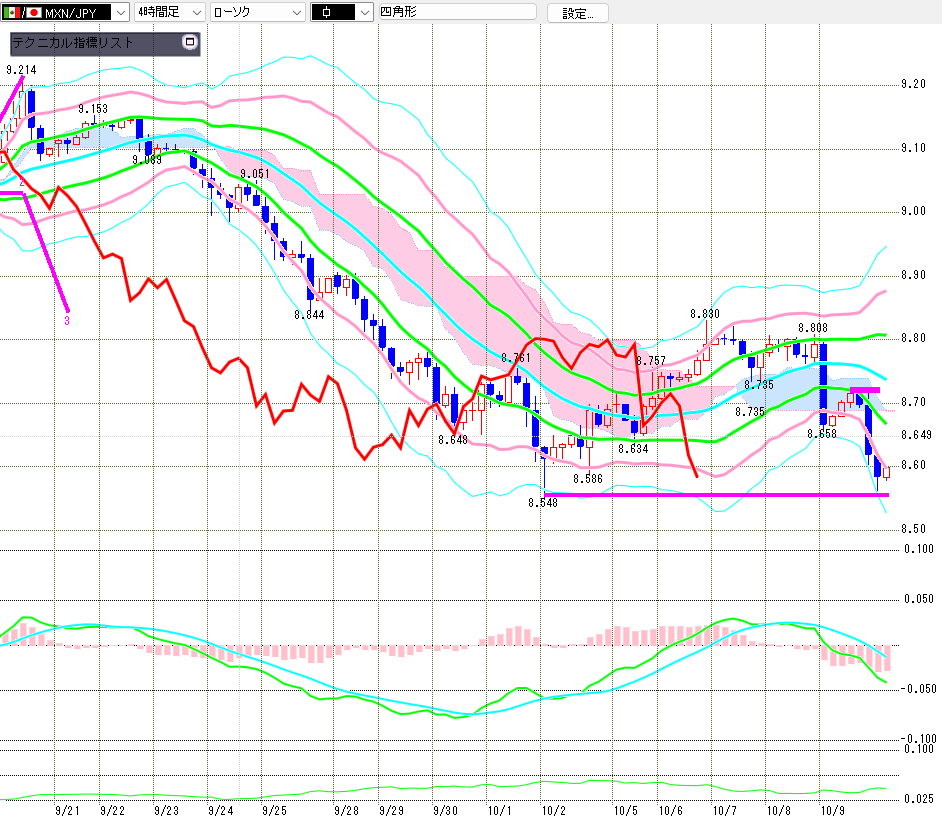Click the -0.050 MACD axis value

[x=919, y=689]
